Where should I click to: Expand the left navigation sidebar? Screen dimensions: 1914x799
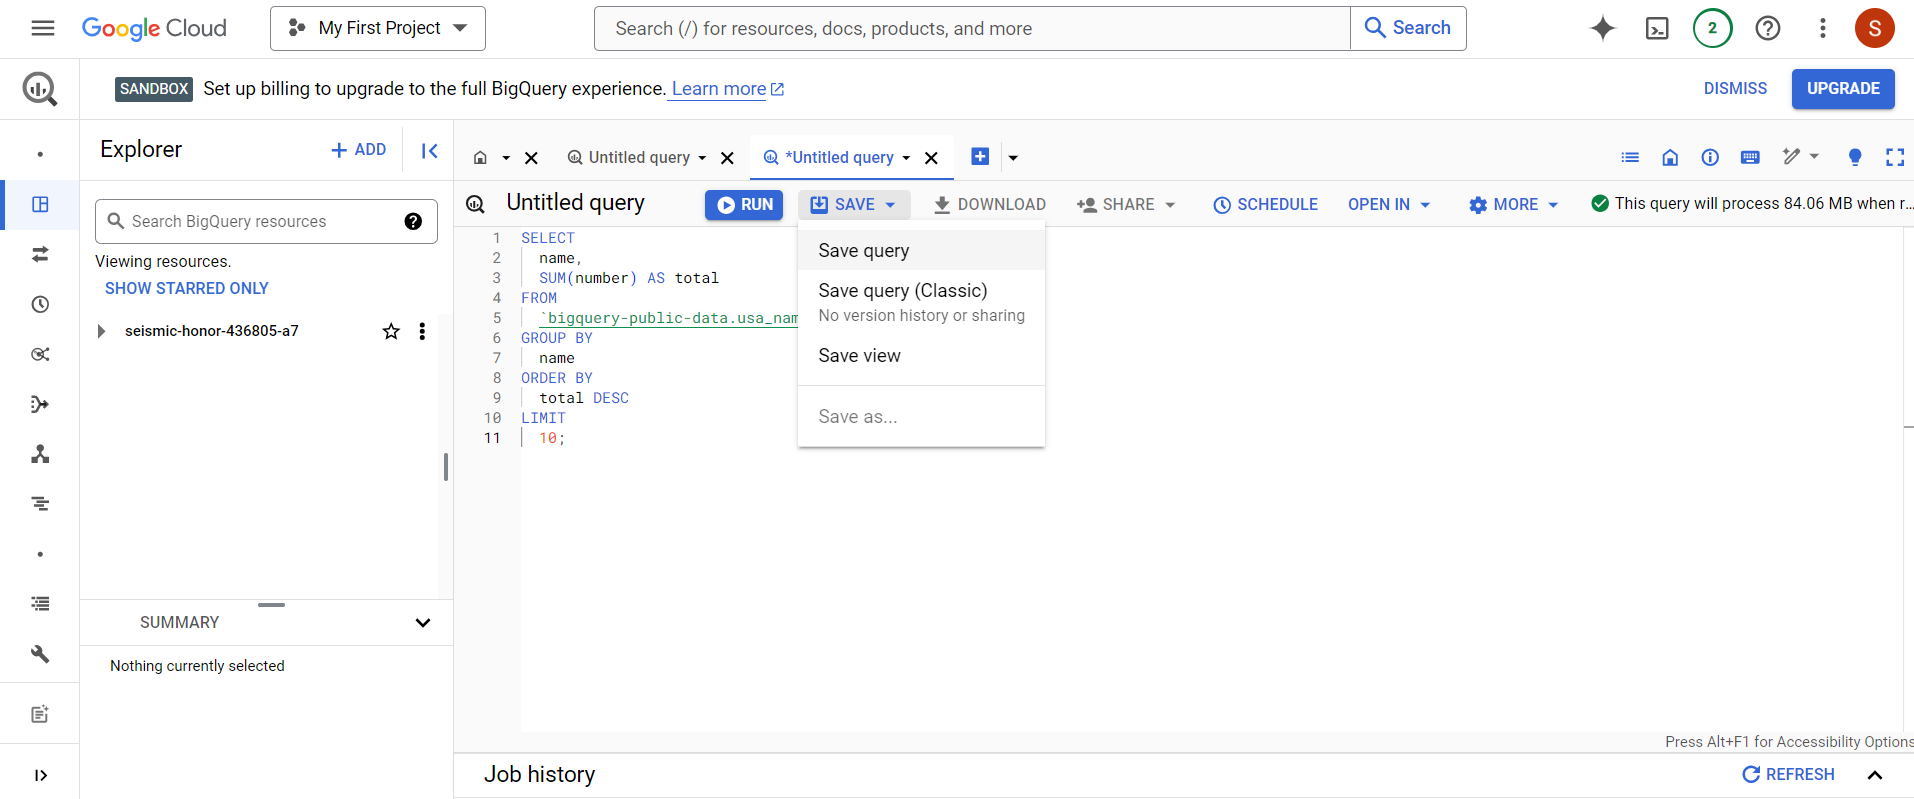coord(40,775)
